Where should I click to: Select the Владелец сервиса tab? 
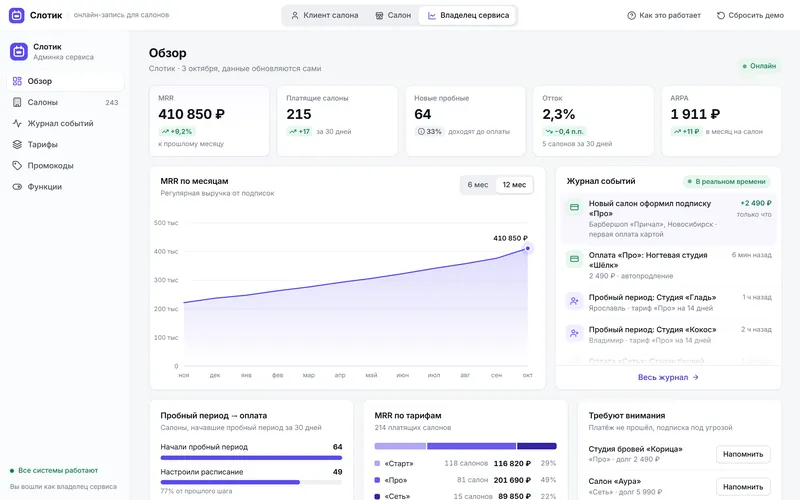click(468, 15)
